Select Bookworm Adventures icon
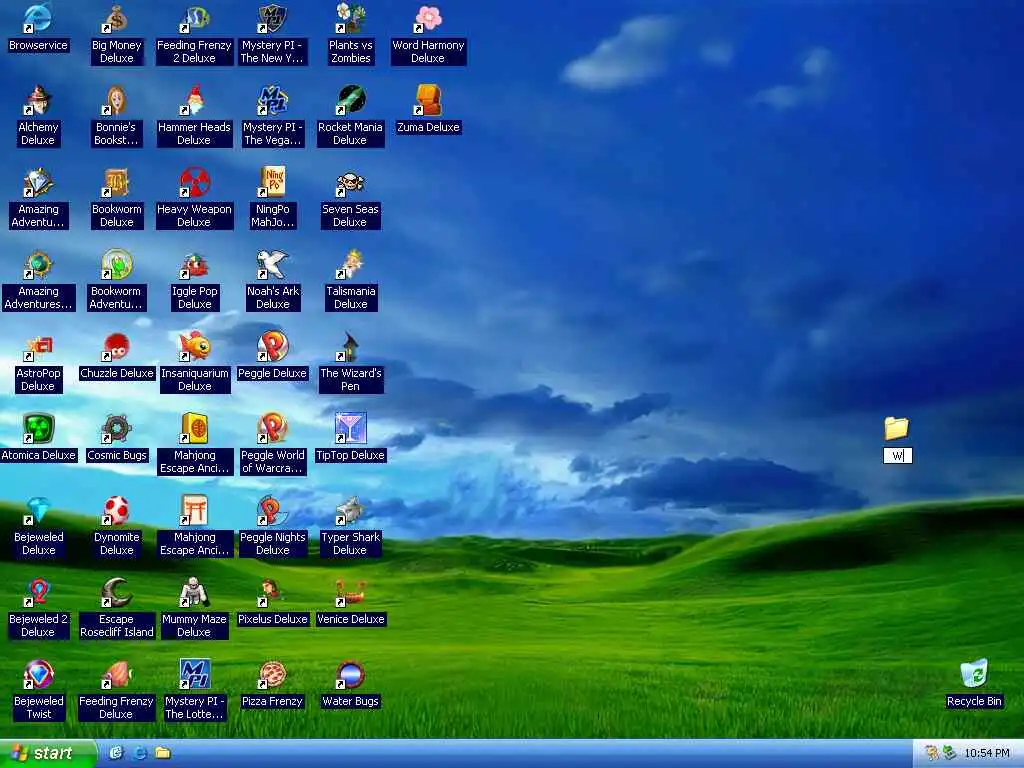 (x=116, y=264)
